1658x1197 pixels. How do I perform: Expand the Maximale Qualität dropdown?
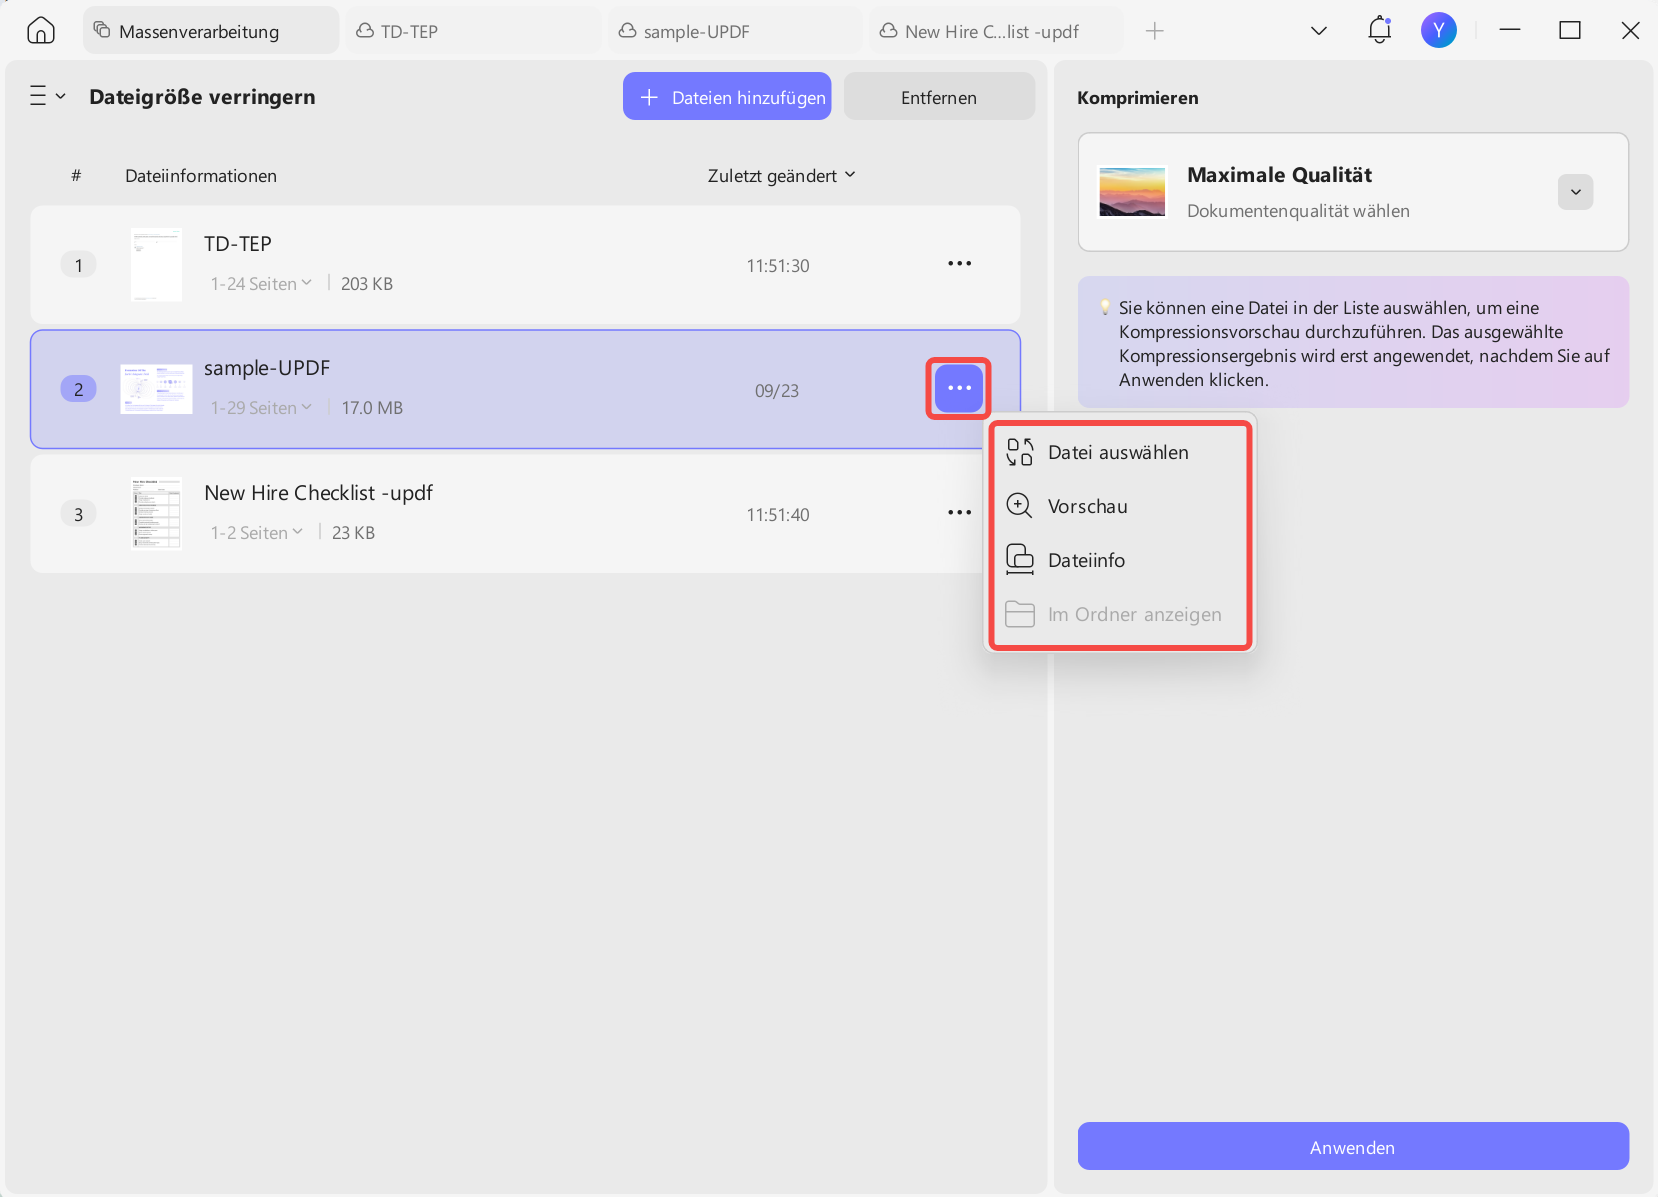pos(1575,192)
